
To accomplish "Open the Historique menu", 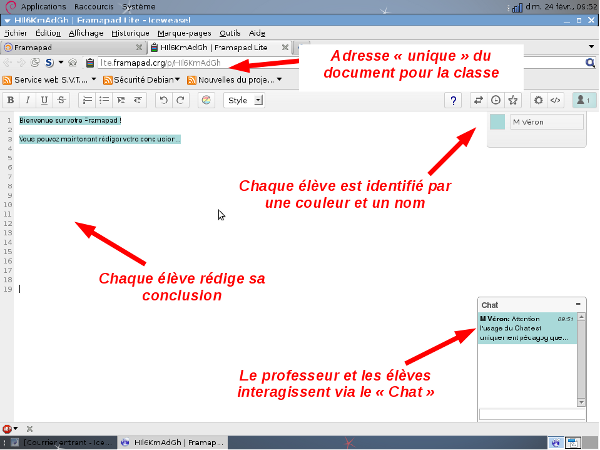I will tap(129, 33).
